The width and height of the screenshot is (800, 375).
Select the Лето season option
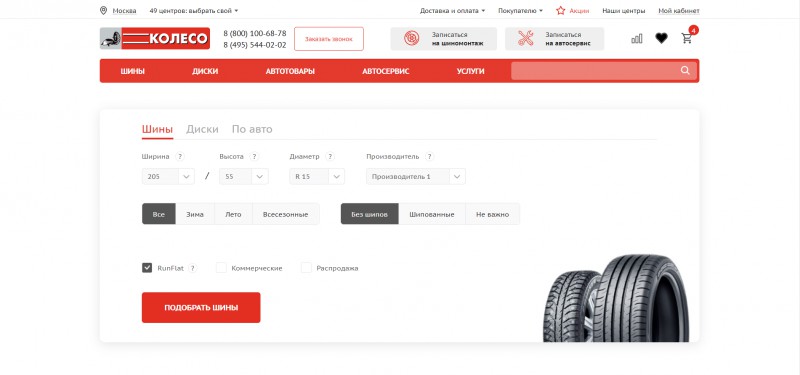pyautogui.click(x=233, y=214)
